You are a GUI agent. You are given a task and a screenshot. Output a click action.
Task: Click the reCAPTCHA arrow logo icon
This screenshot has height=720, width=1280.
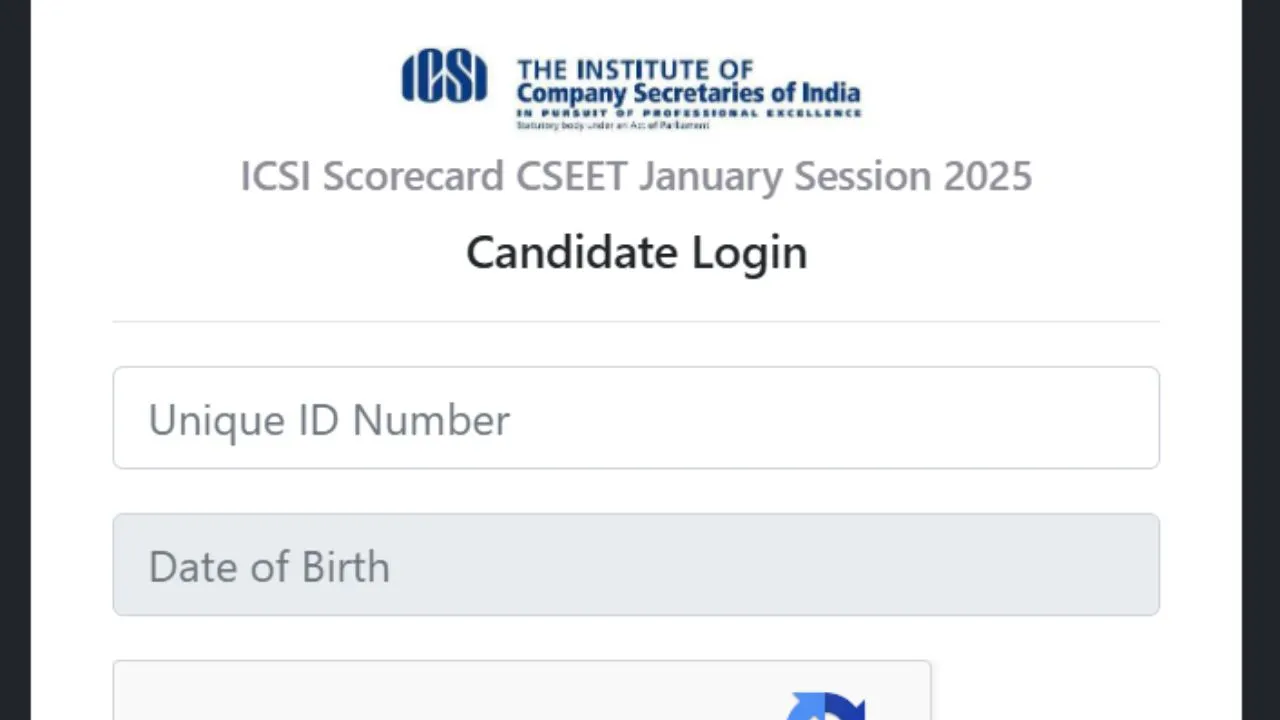pos(826,706)
